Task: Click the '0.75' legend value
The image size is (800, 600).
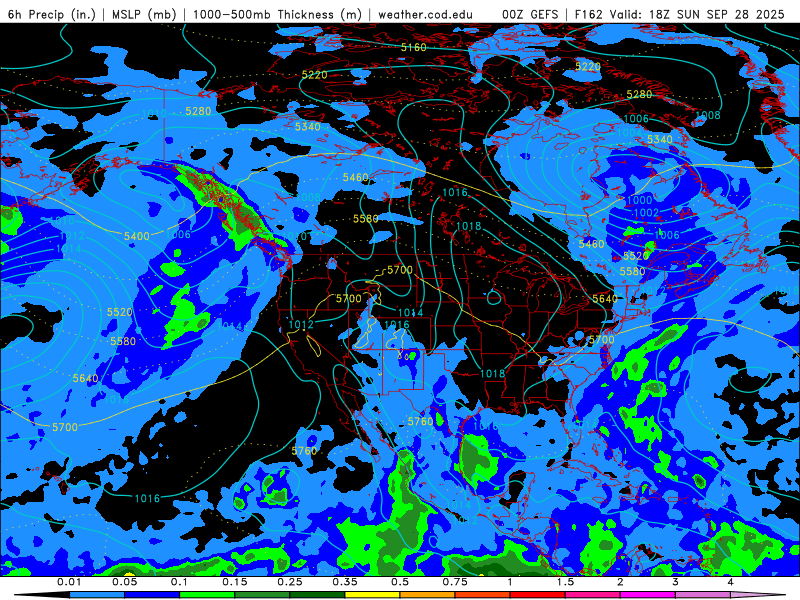Action: 455,582
